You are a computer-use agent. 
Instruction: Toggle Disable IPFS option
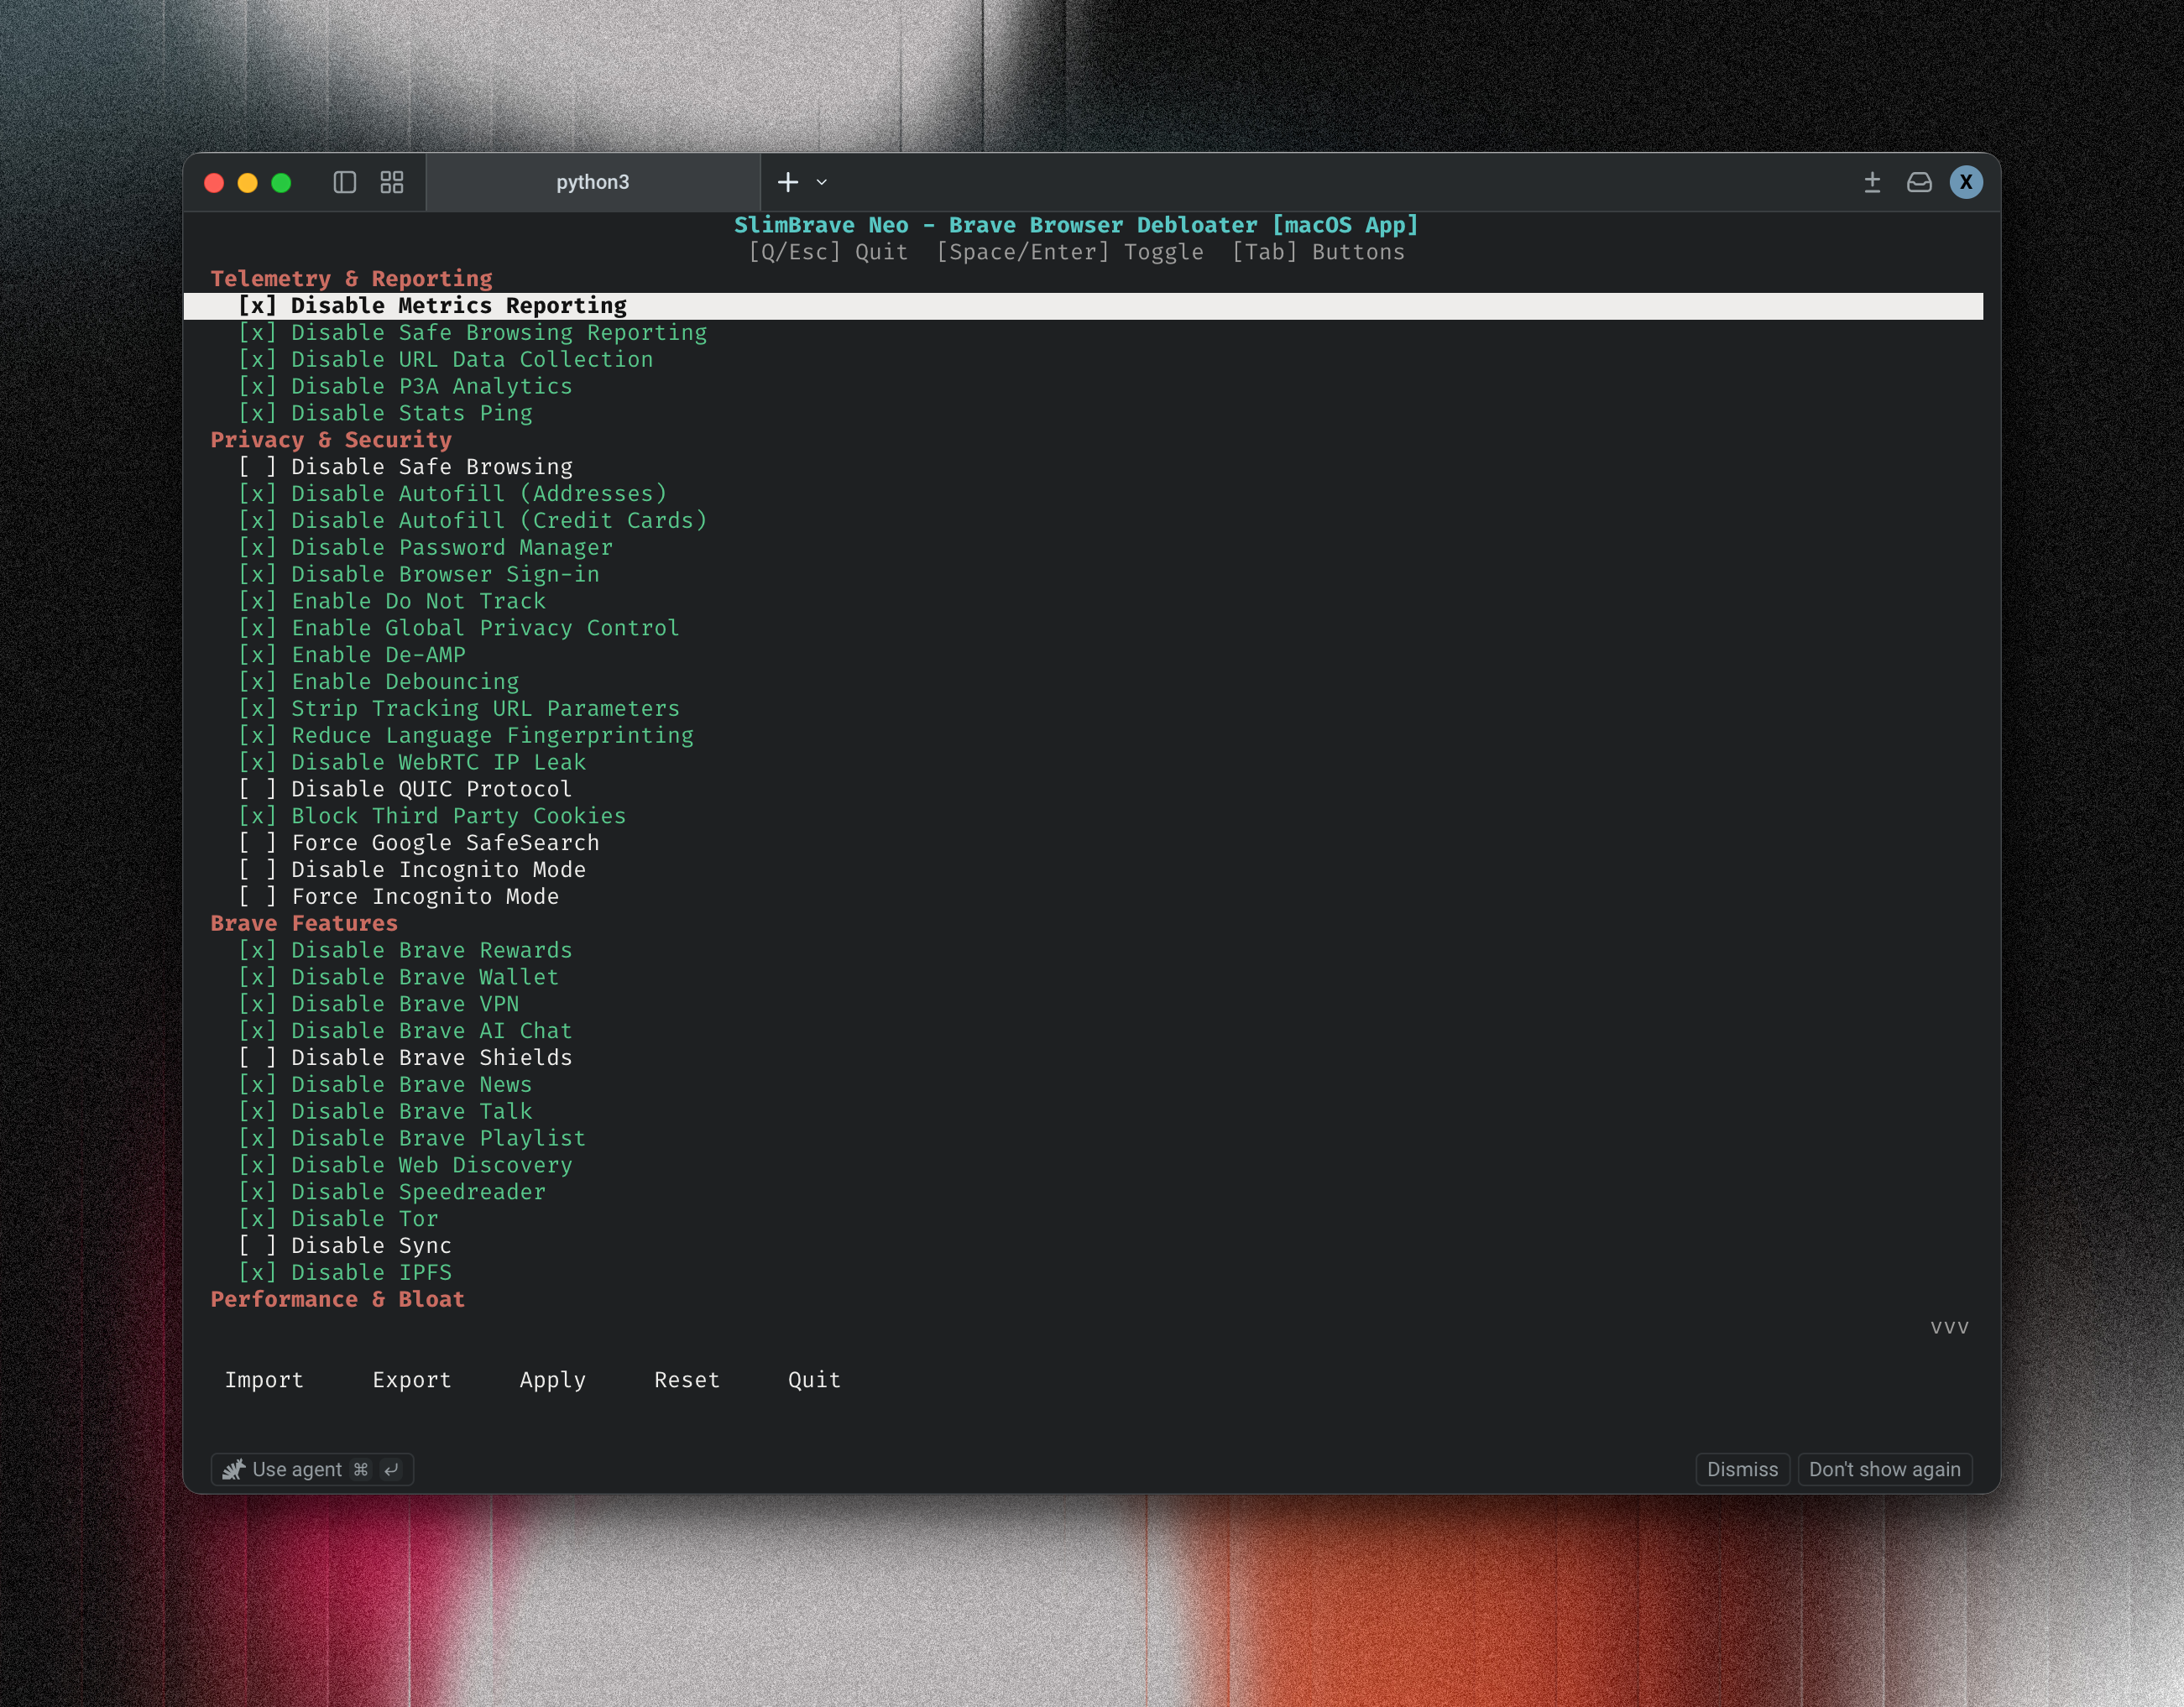(345, 1274)
